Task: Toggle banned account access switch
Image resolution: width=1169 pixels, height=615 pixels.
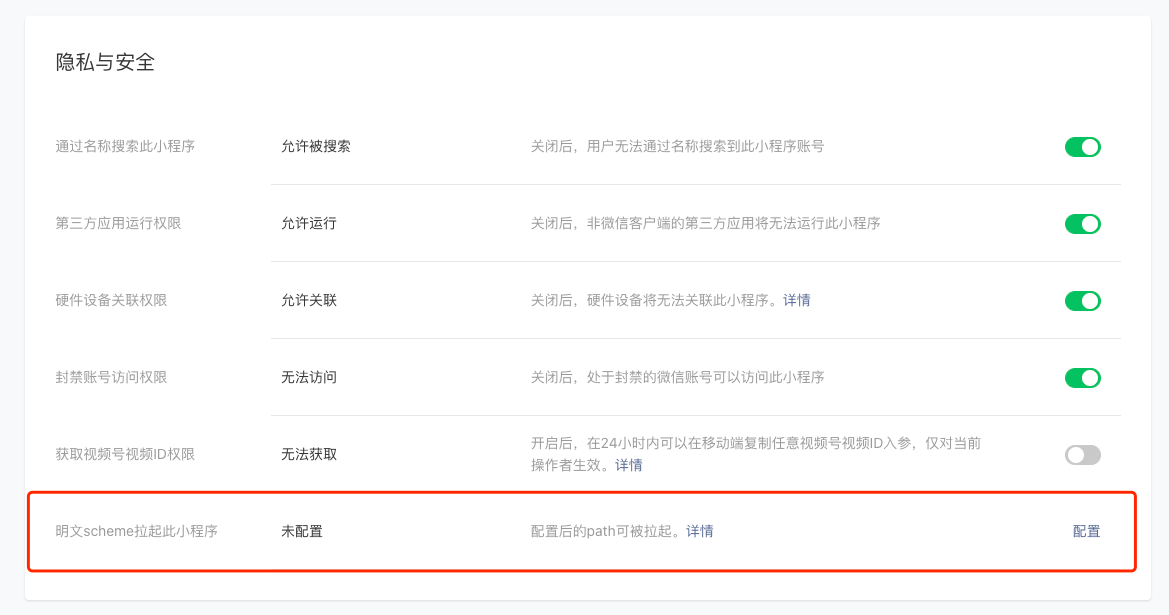Action: point(1083,377)
